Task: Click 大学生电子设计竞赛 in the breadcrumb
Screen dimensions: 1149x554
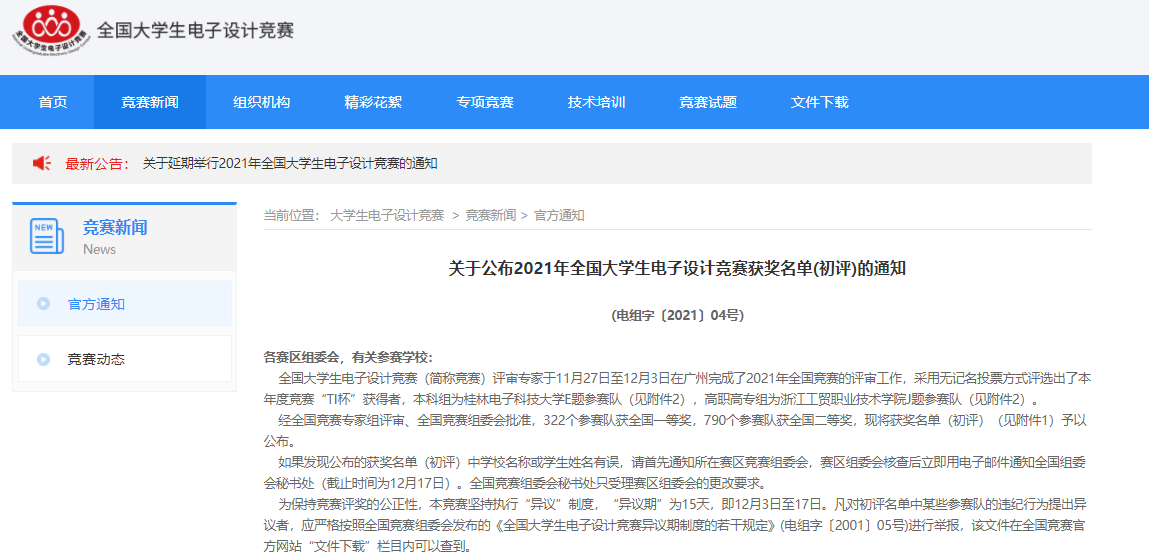Action: (387, 215)
